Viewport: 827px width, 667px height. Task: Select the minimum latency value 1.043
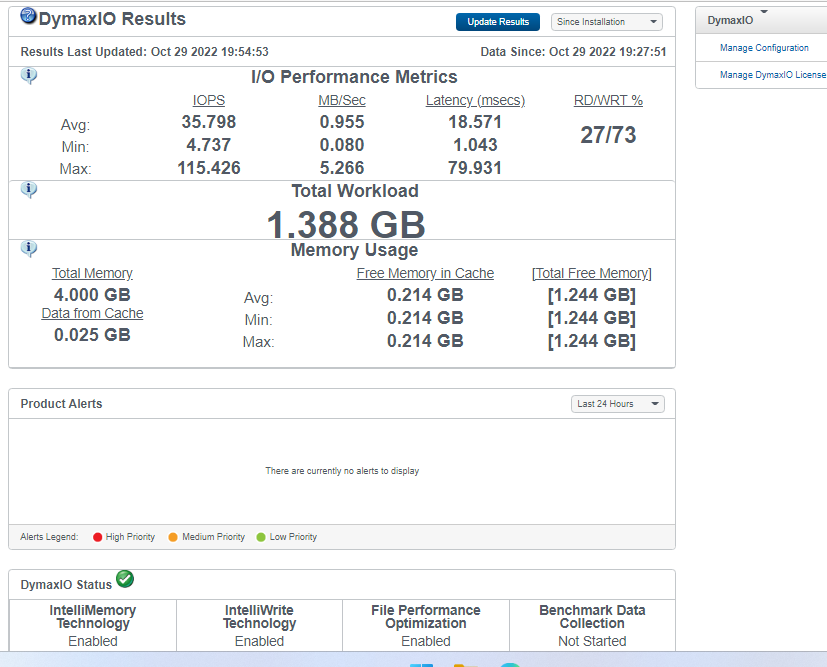475,144
